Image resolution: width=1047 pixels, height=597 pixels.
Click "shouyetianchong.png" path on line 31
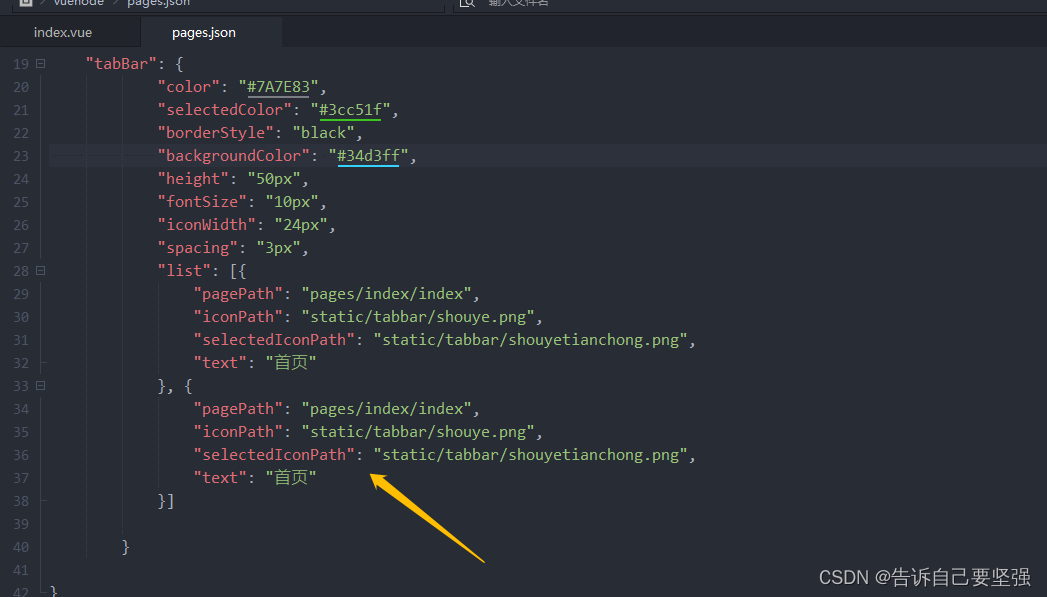pos(530,340)
